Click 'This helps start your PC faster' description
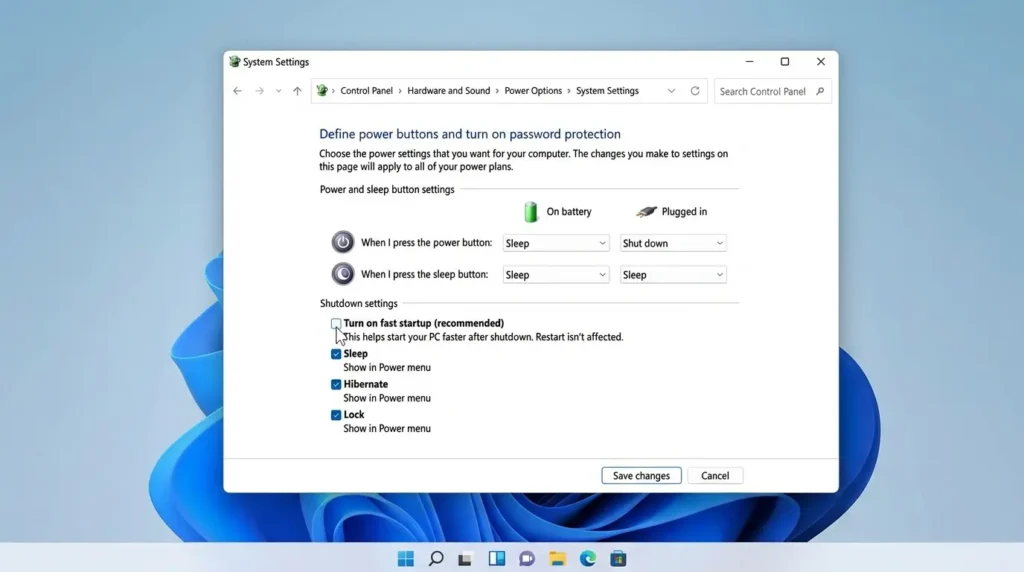Image resolution: width=1024 pixels, height=572 pixels. 483,337
